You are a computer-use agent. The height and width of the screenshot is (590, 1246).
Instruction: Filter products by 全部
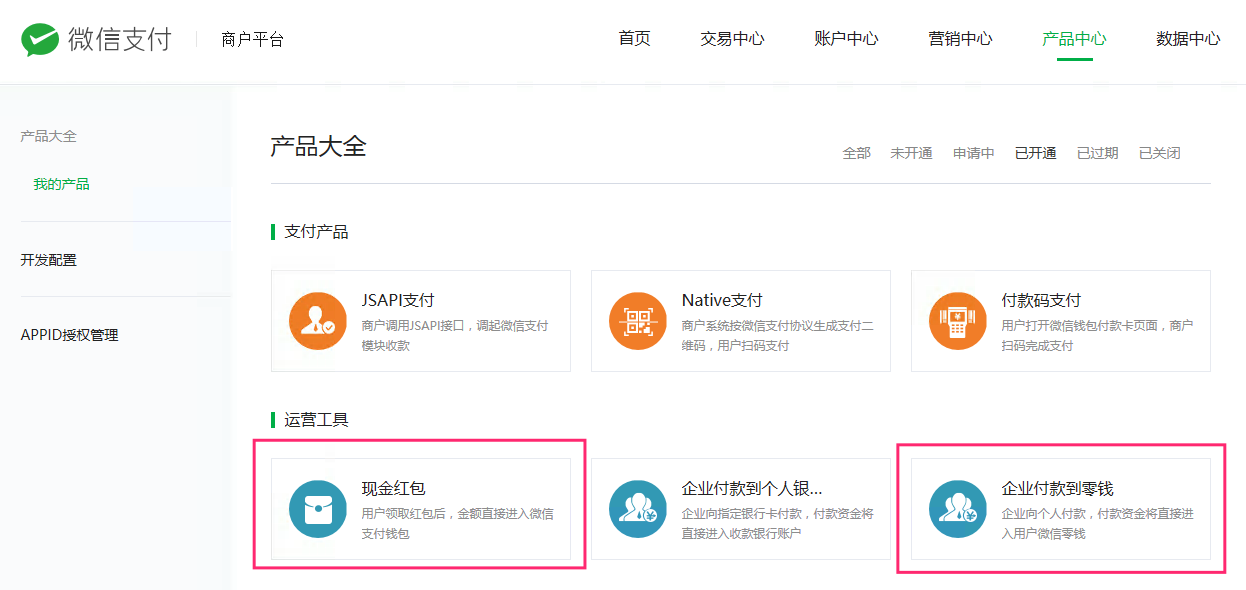pyautogui.click(x=857, y=153)
